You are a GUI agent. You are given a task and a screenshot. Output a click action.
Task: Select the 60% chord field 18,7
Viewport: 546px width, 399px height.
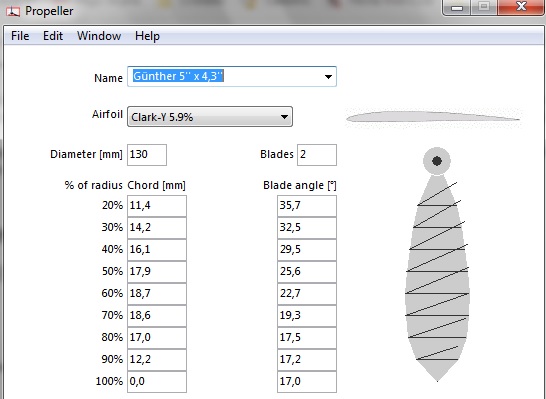(157, 294)
